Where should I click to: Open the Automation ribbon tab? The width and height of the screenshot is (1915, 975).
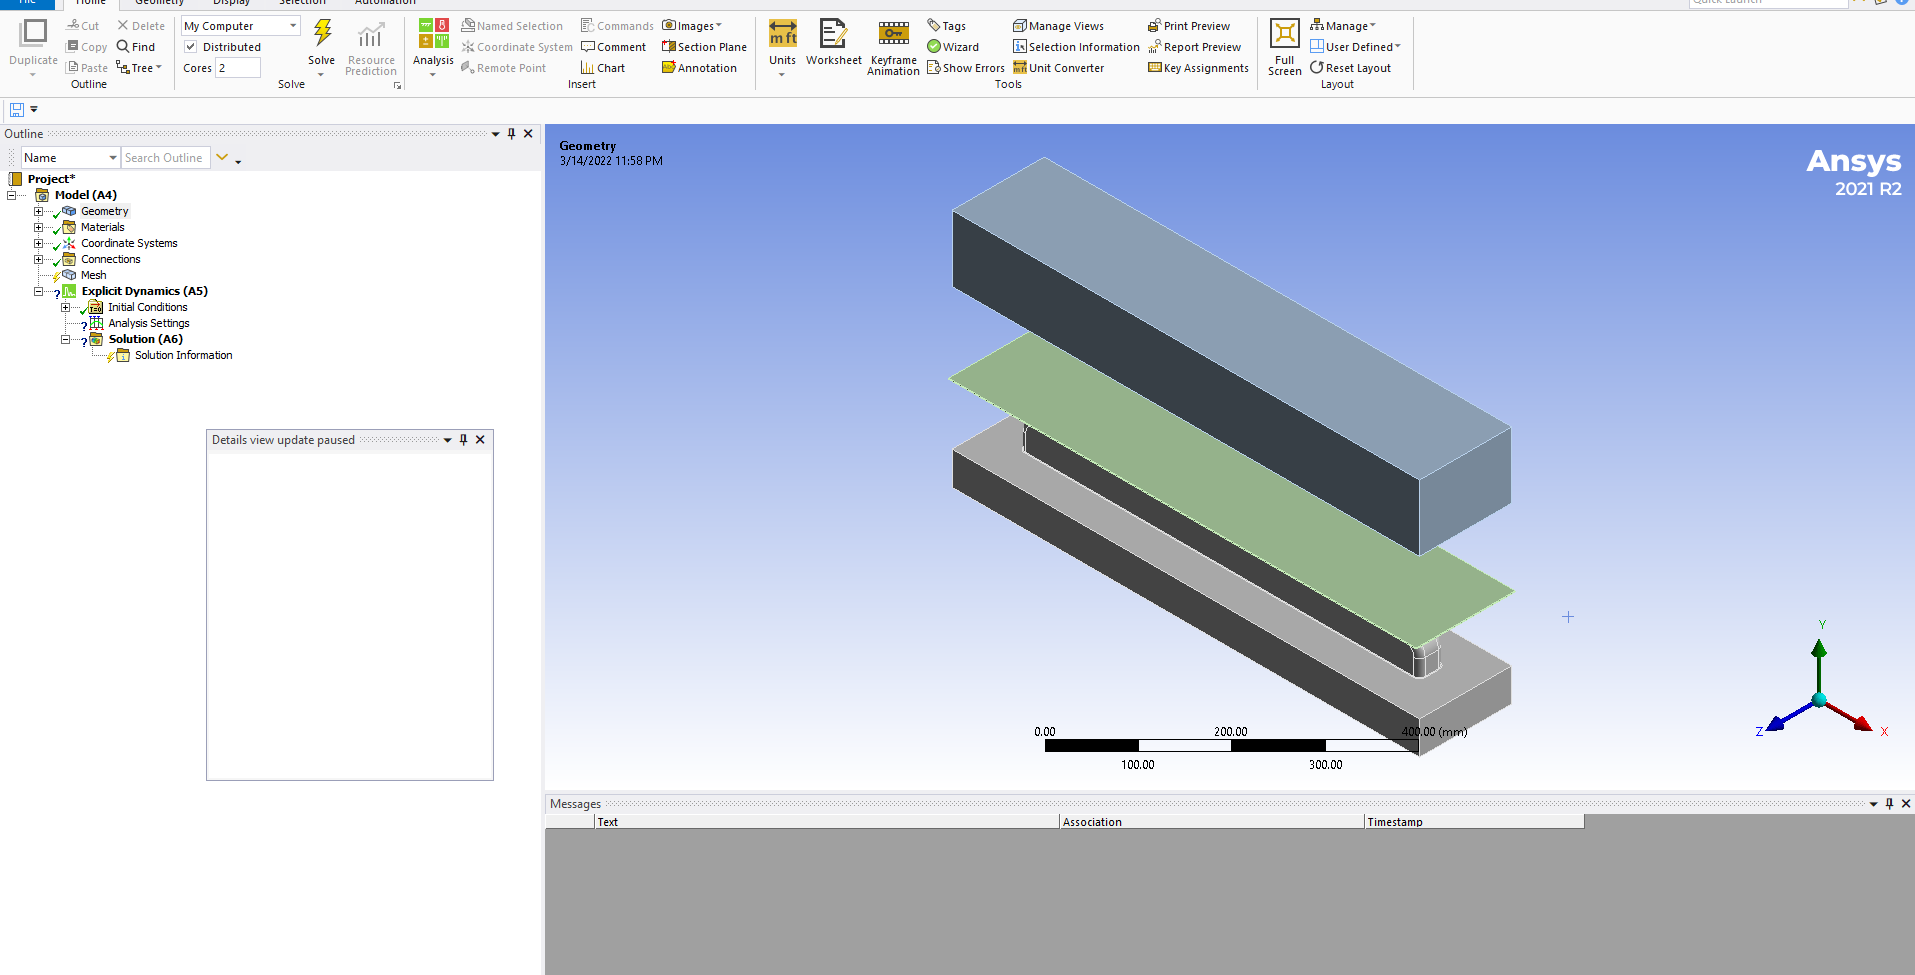pyautogui.click(x=385, y=3)
